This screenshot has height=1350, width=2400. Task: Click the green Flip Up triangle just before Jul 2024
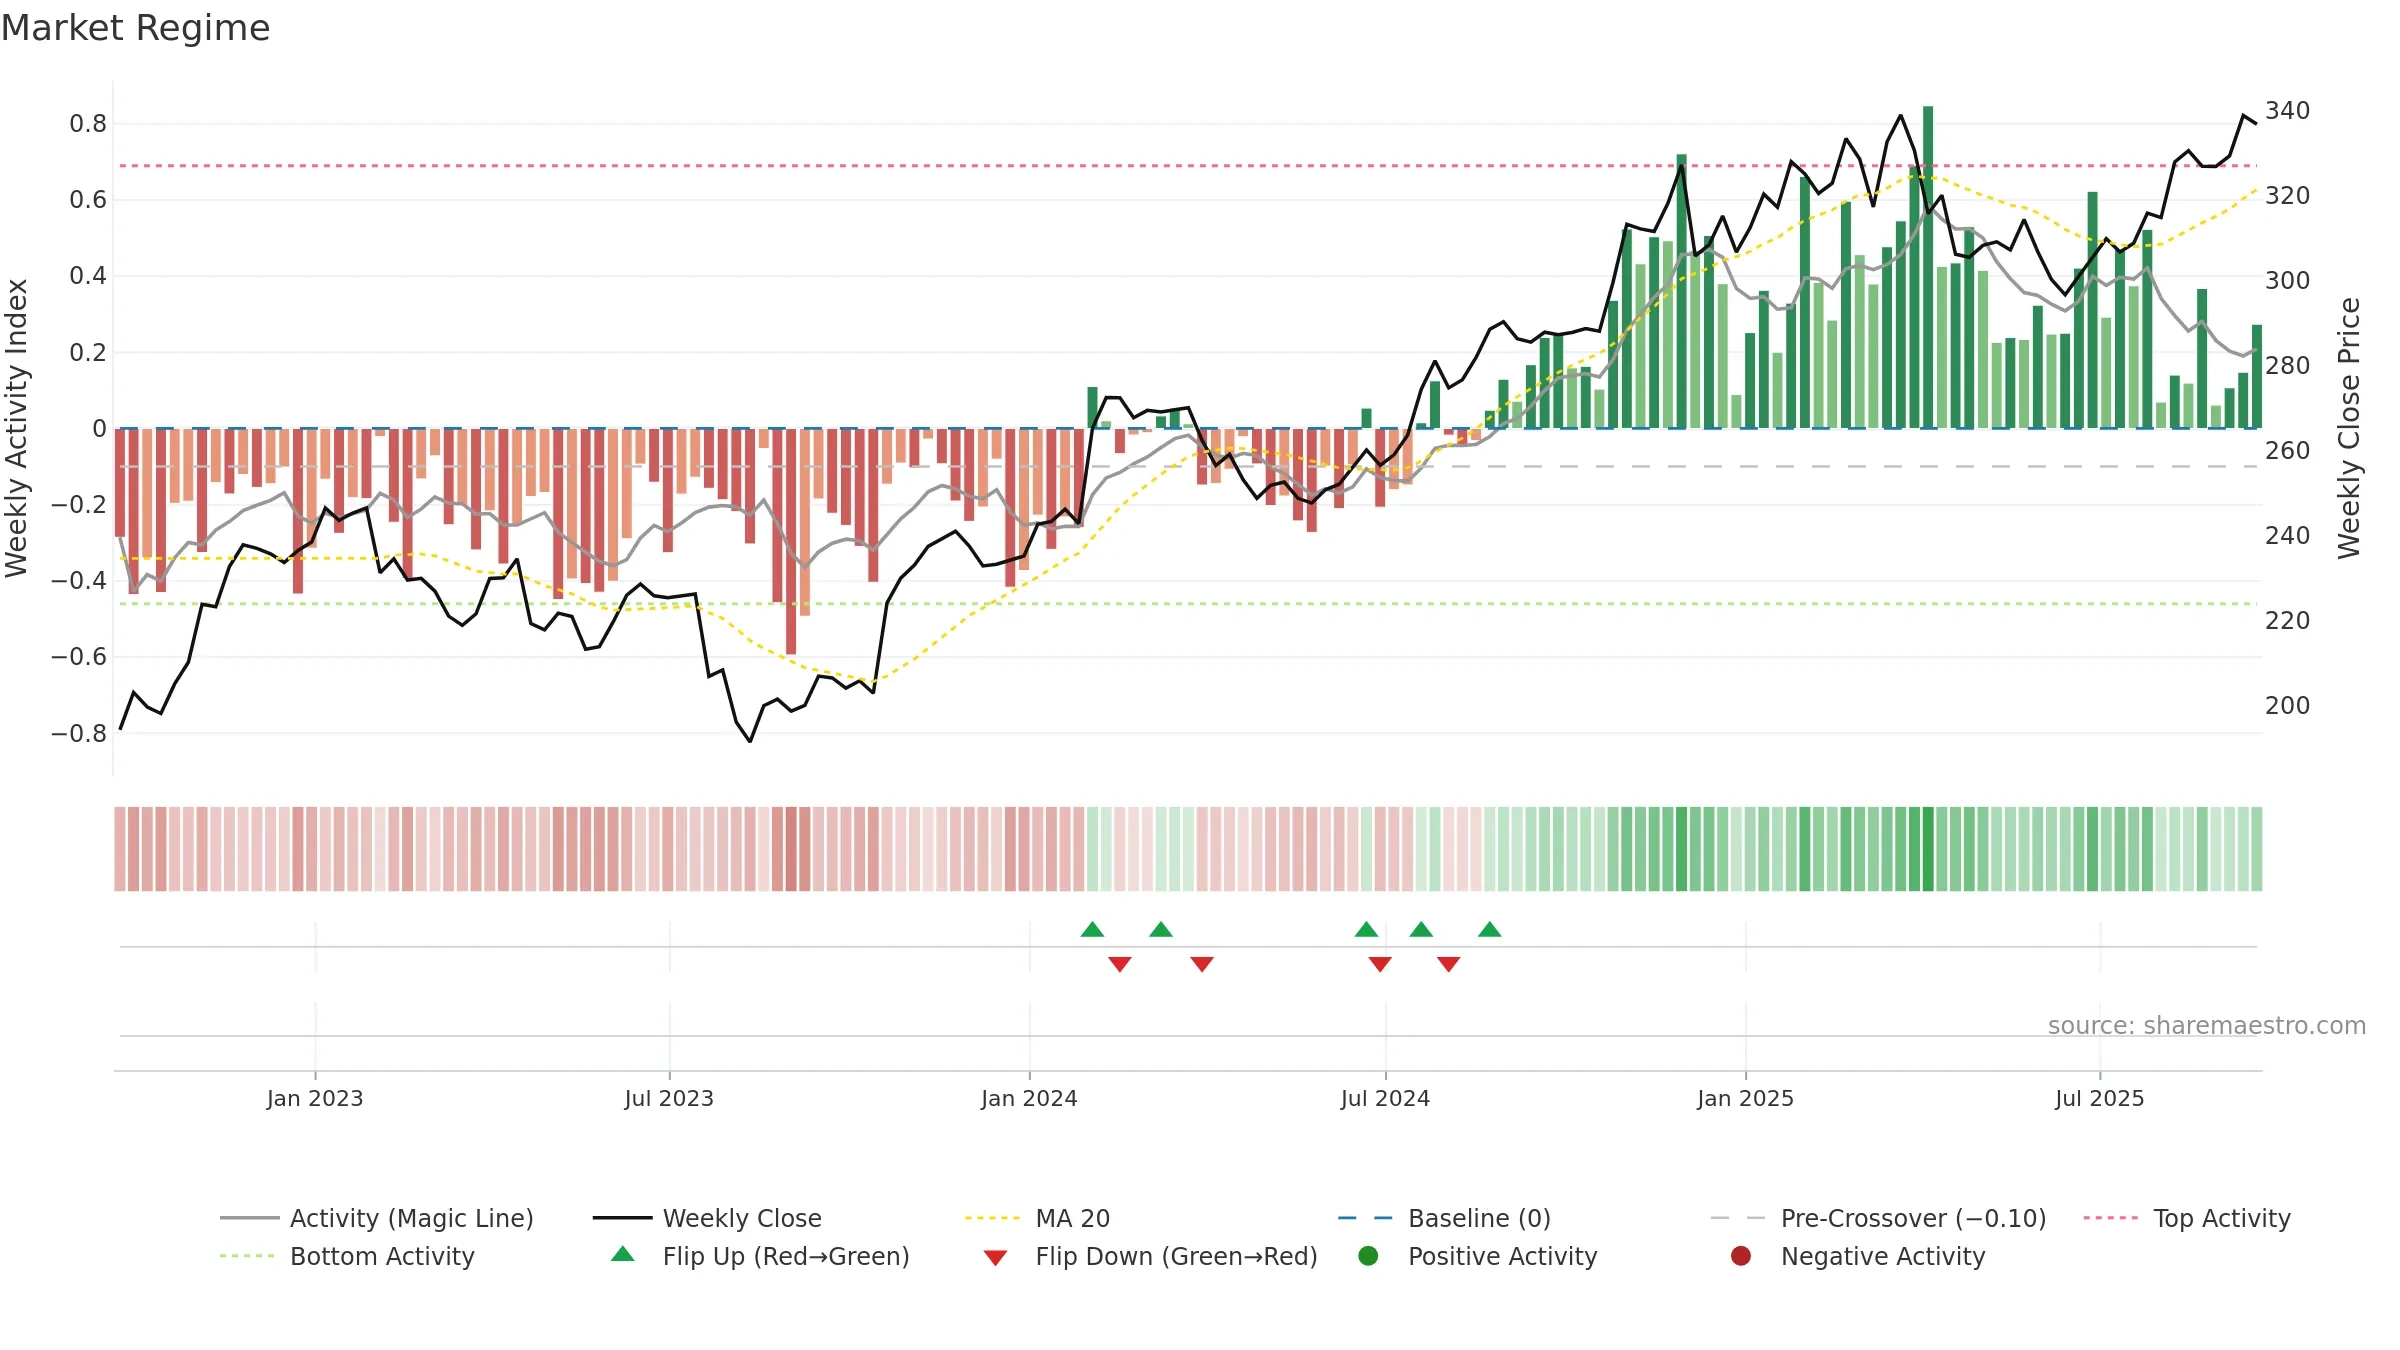[x=1366, y=930]
